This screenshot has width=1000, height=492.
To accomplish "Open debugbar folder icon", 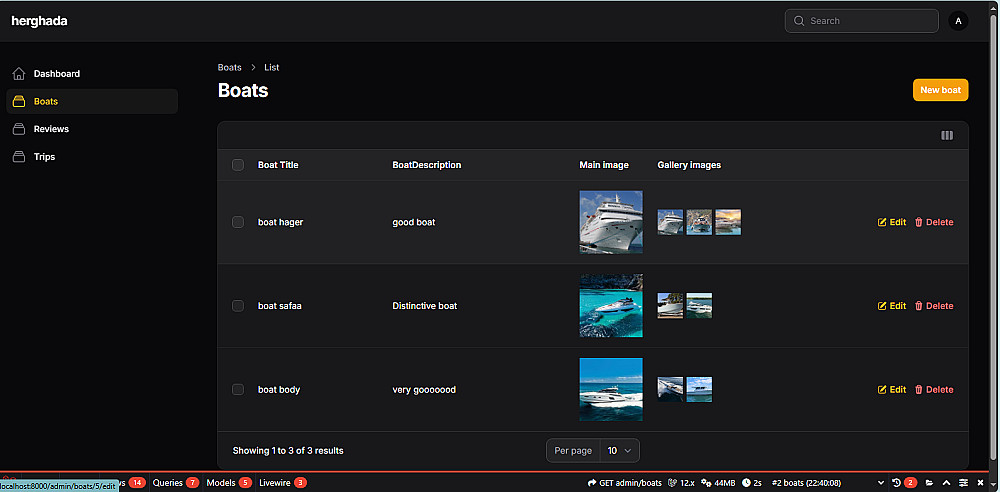I will click(930, 482).
